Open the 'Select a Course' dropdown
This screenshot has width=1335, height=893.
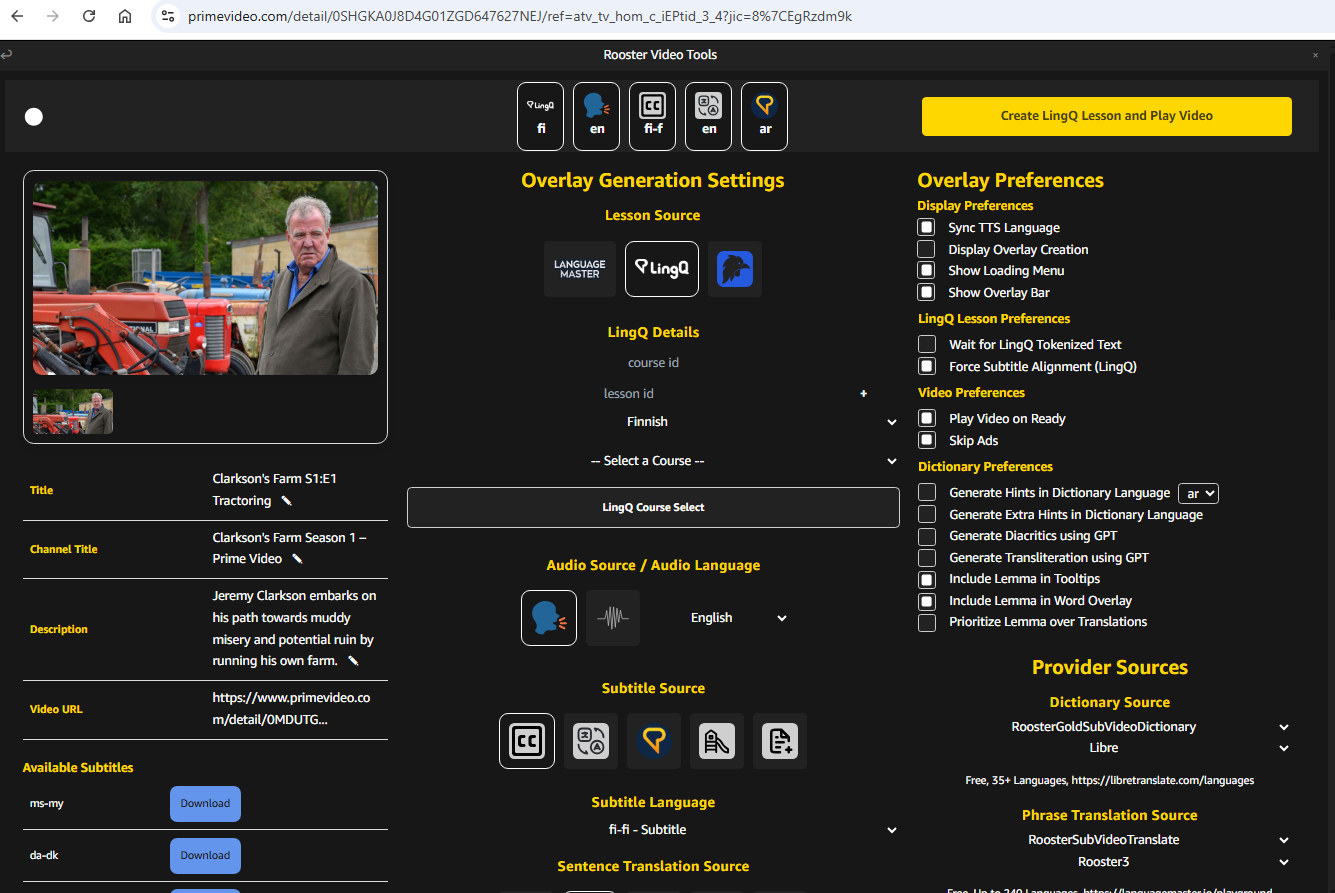(x=653, y=461)
